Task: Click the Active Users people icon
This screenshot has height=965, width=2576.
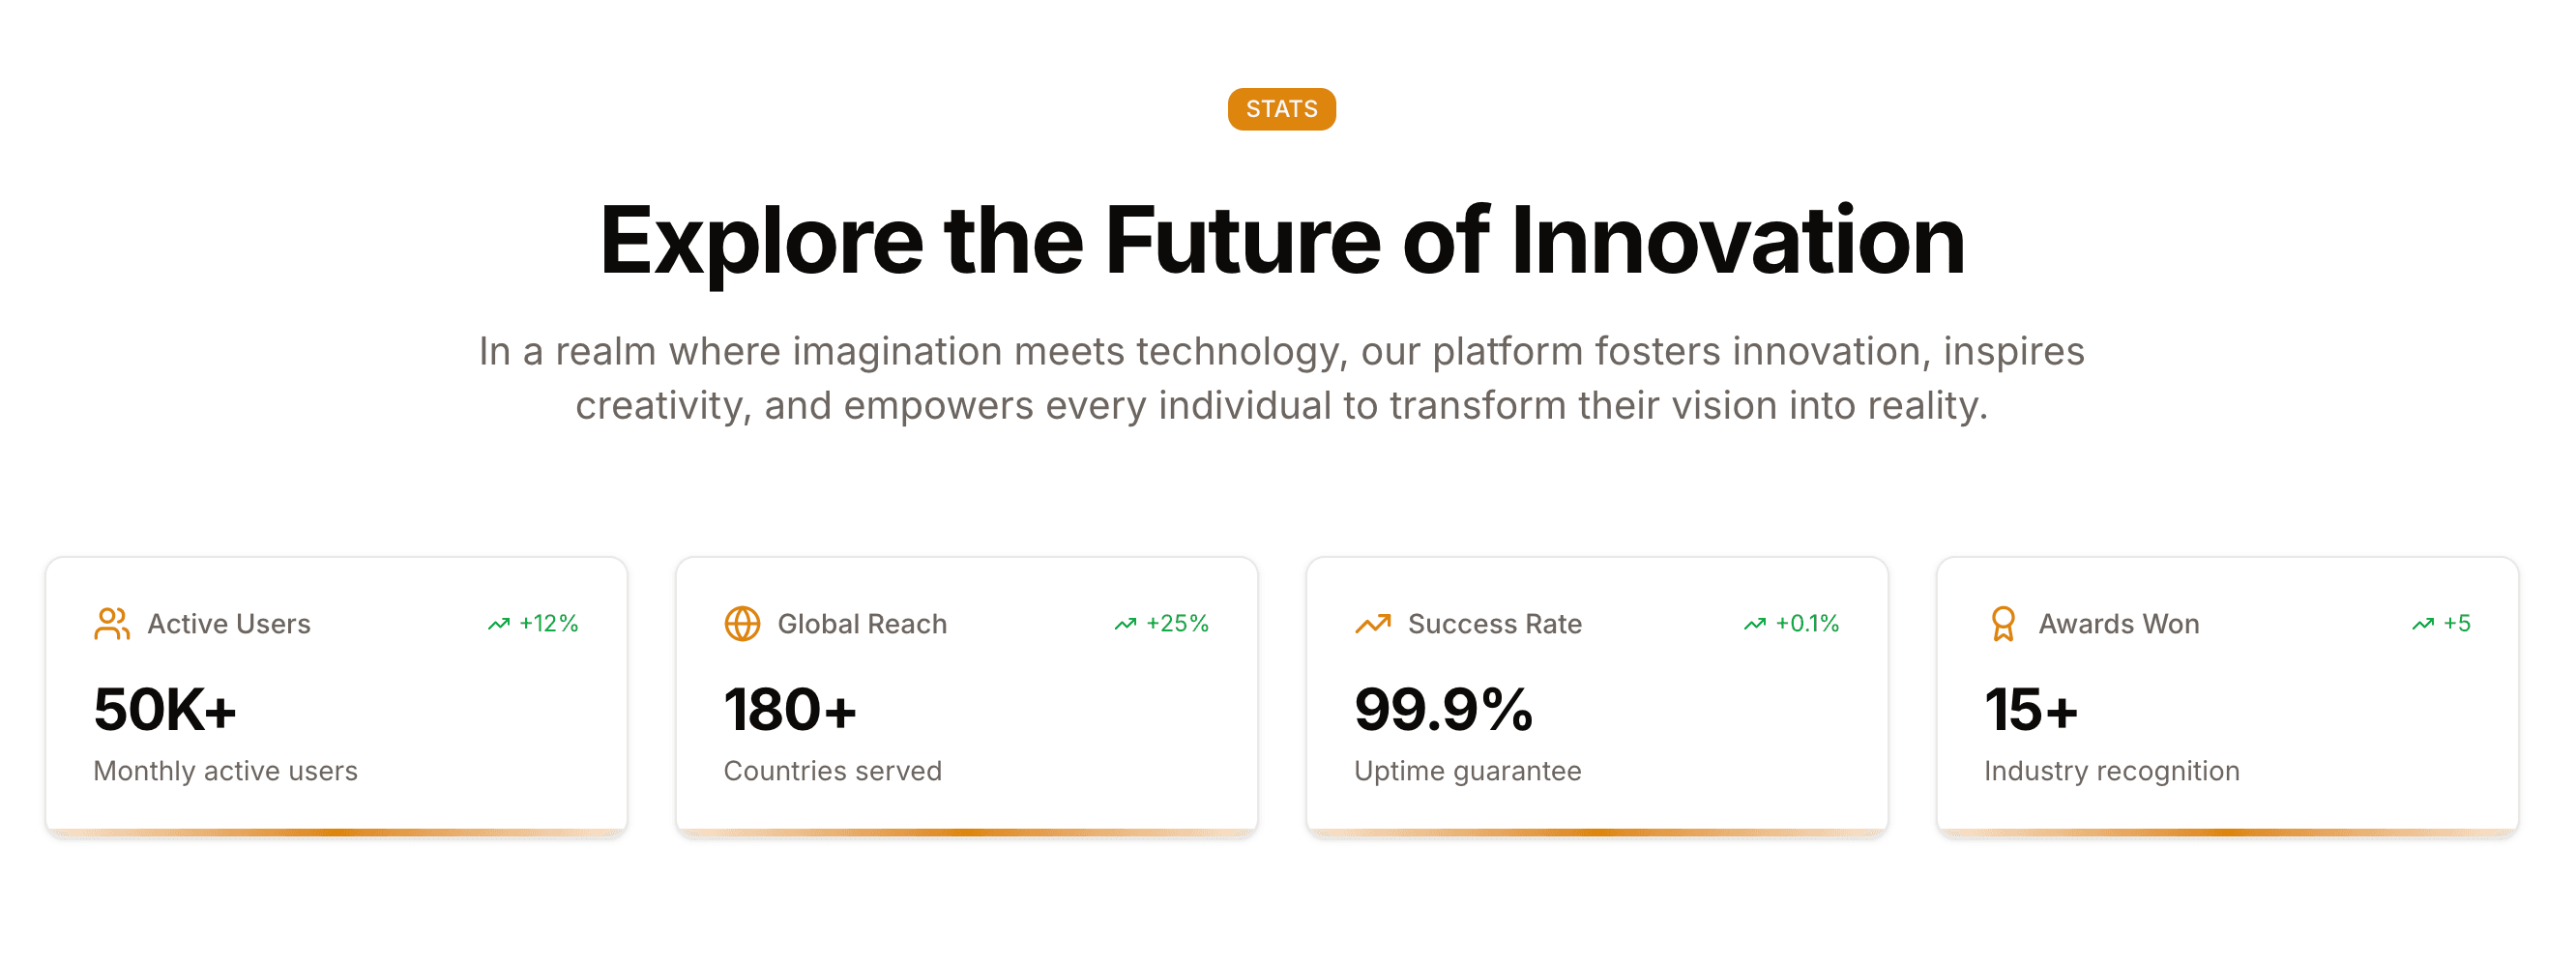Action: 111,624
